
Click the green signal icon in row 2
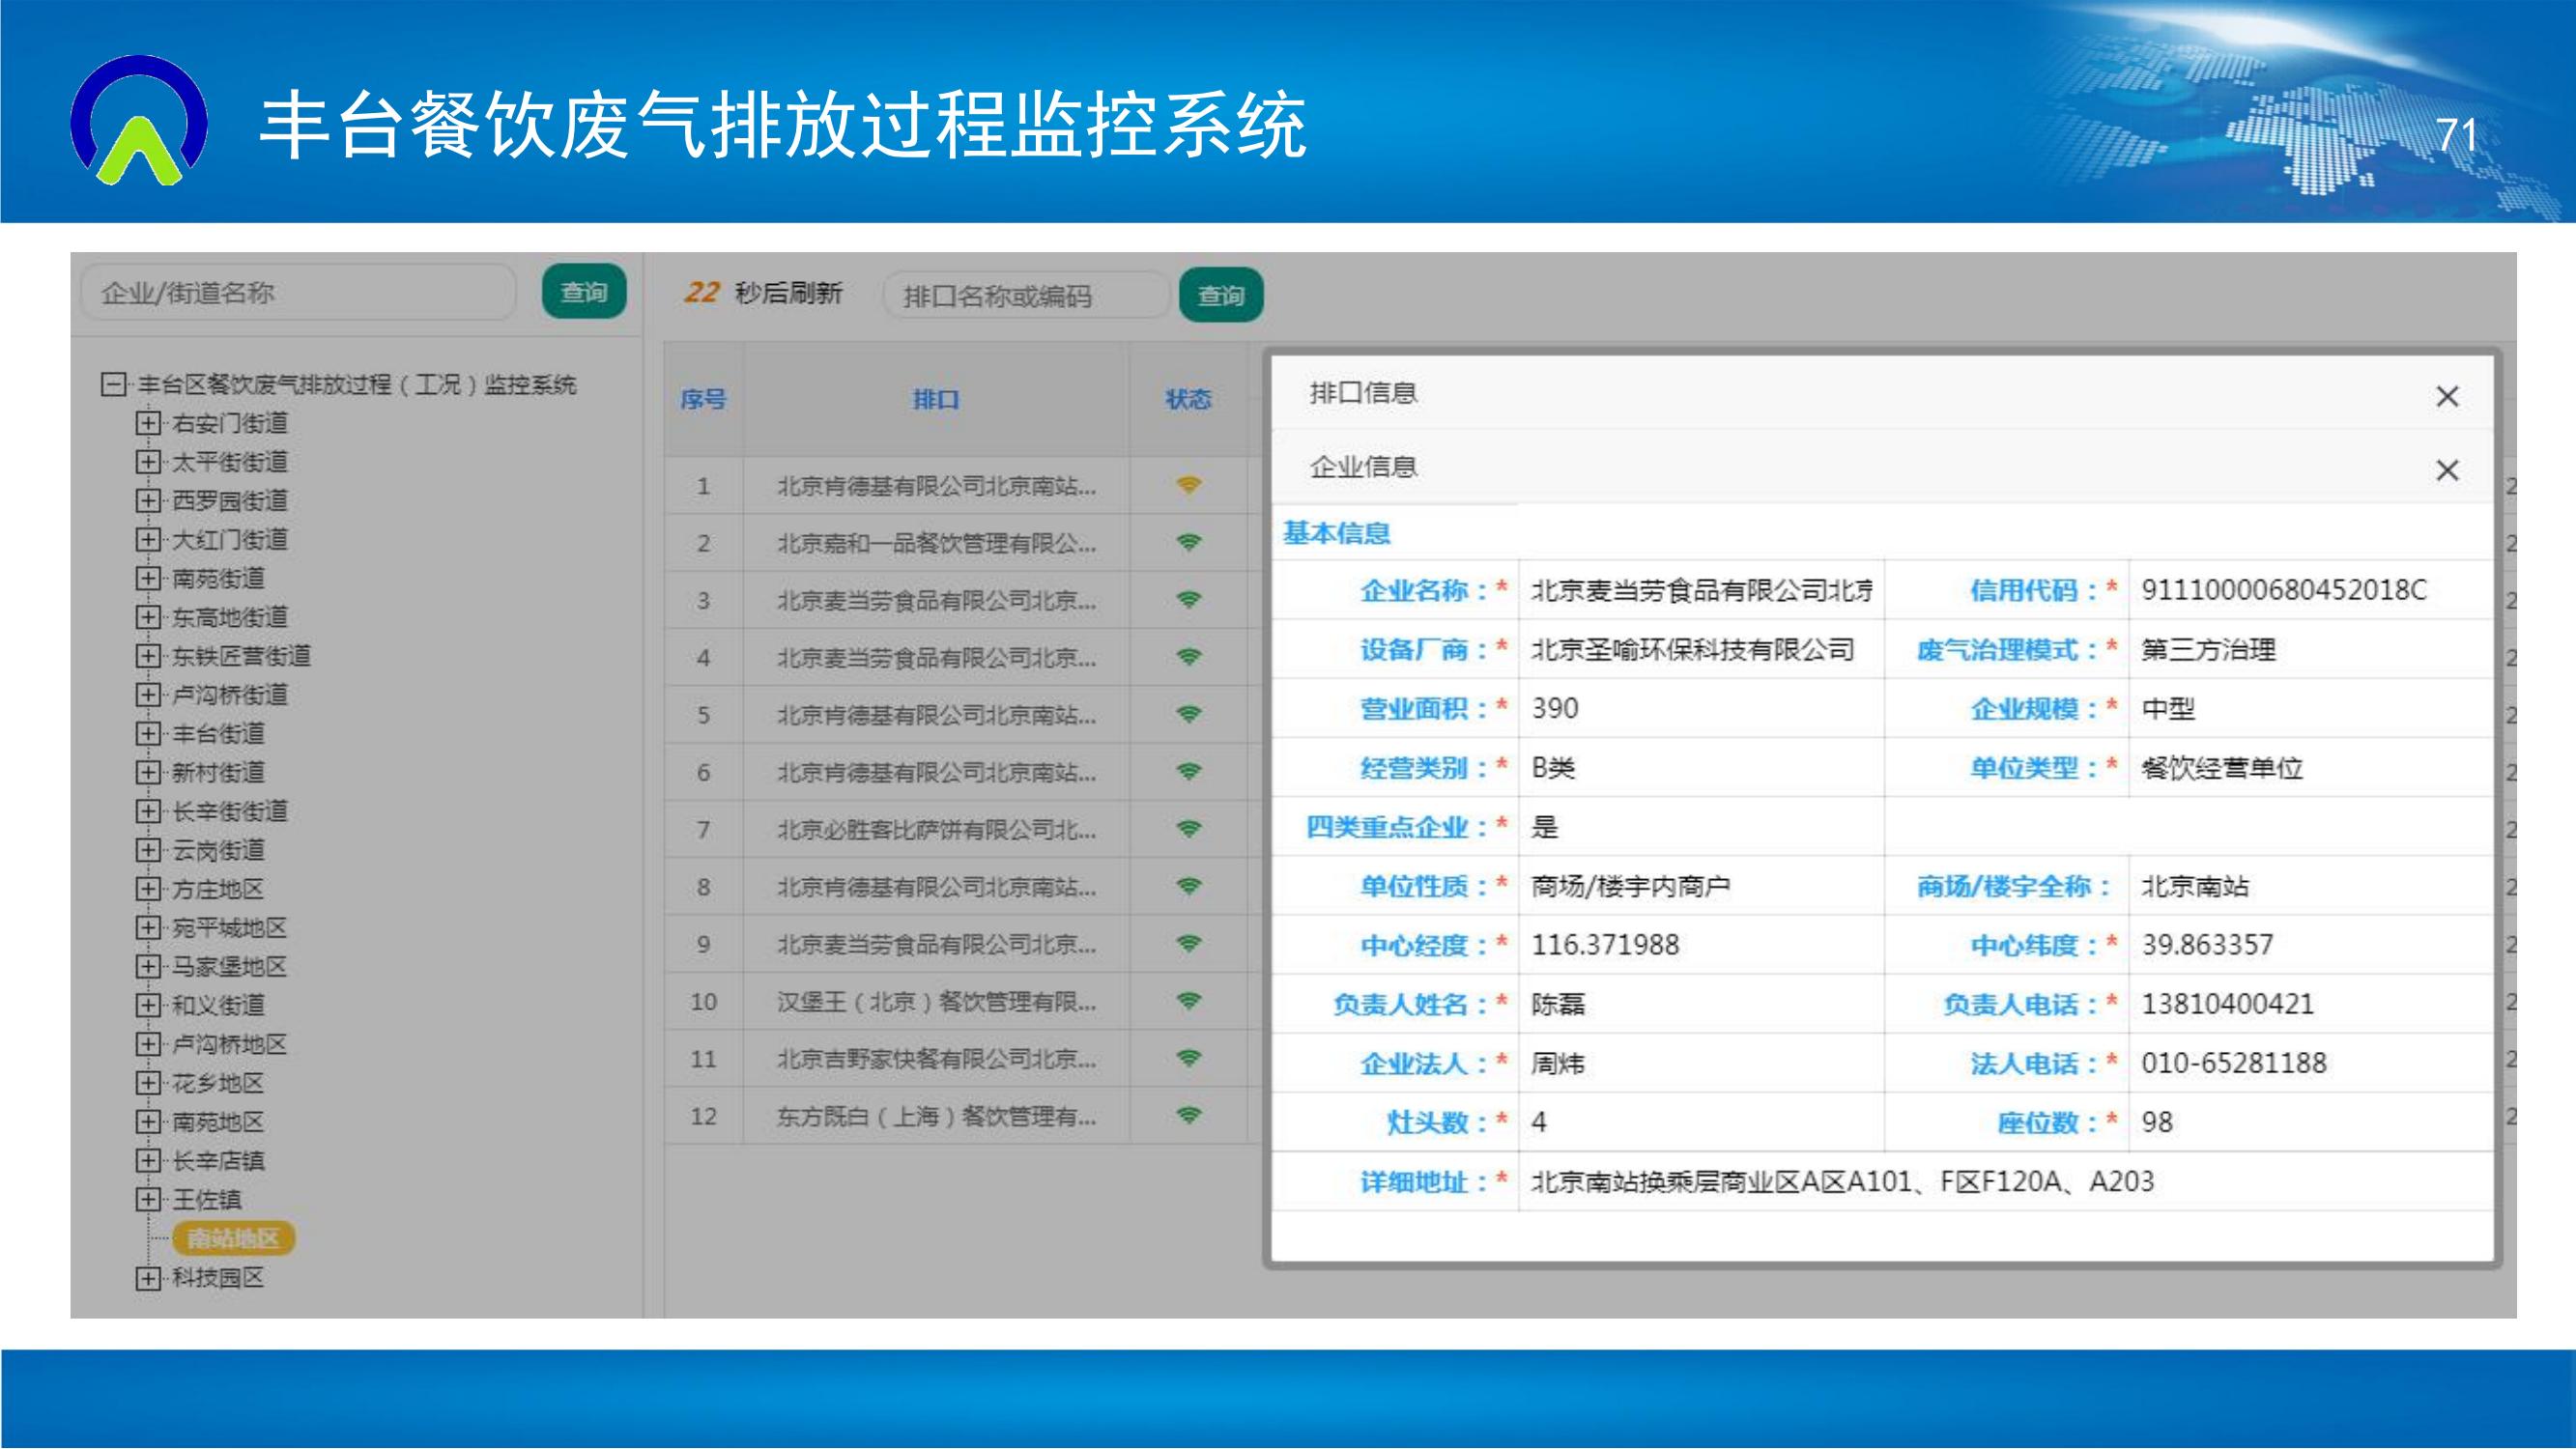tap(1188, 543)
